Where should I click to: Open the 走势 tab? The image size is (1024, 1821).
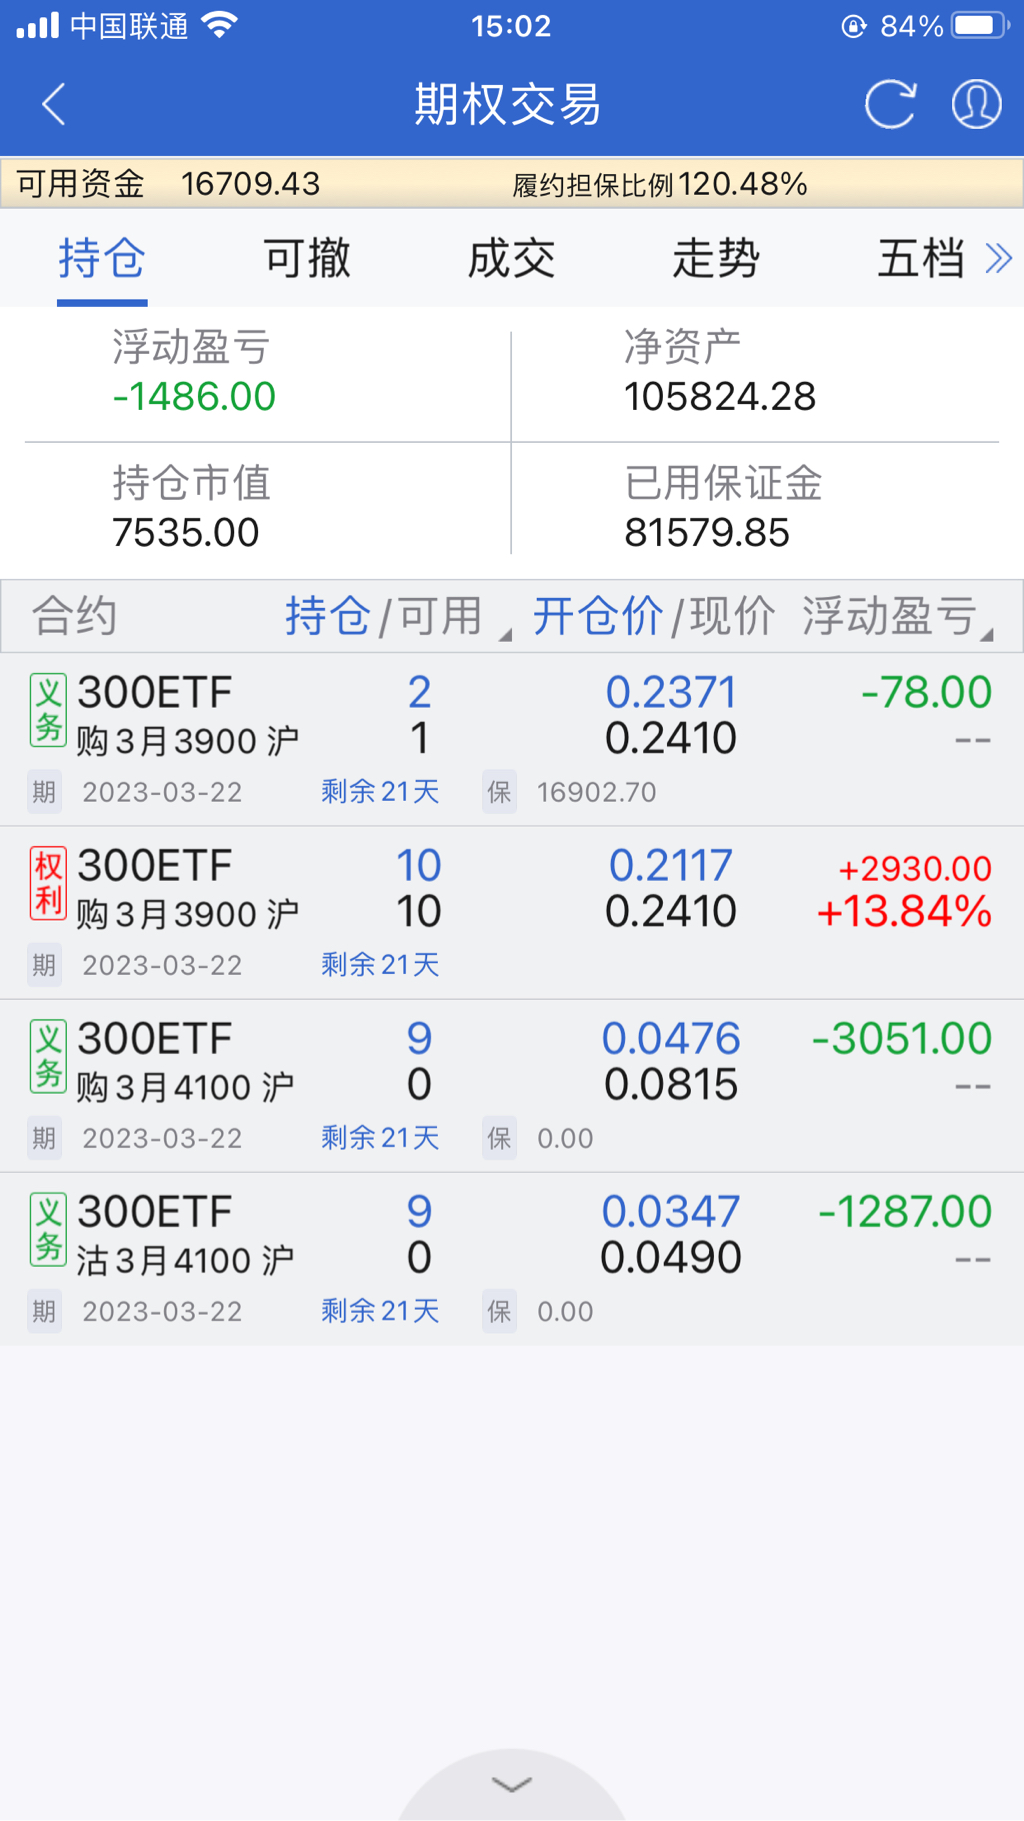pyautogui.click(x=716, y=259)
